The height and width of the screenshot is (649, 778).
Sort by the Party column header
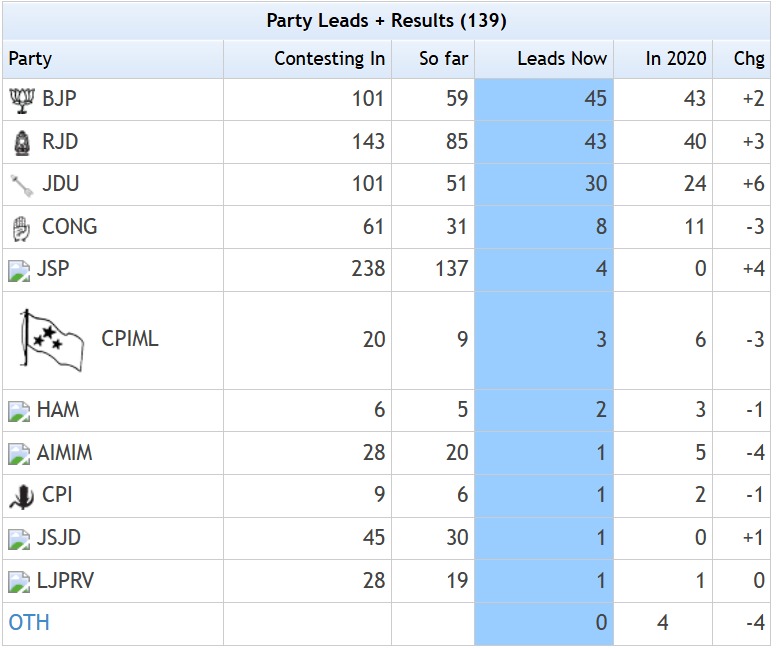click(31, 59)
